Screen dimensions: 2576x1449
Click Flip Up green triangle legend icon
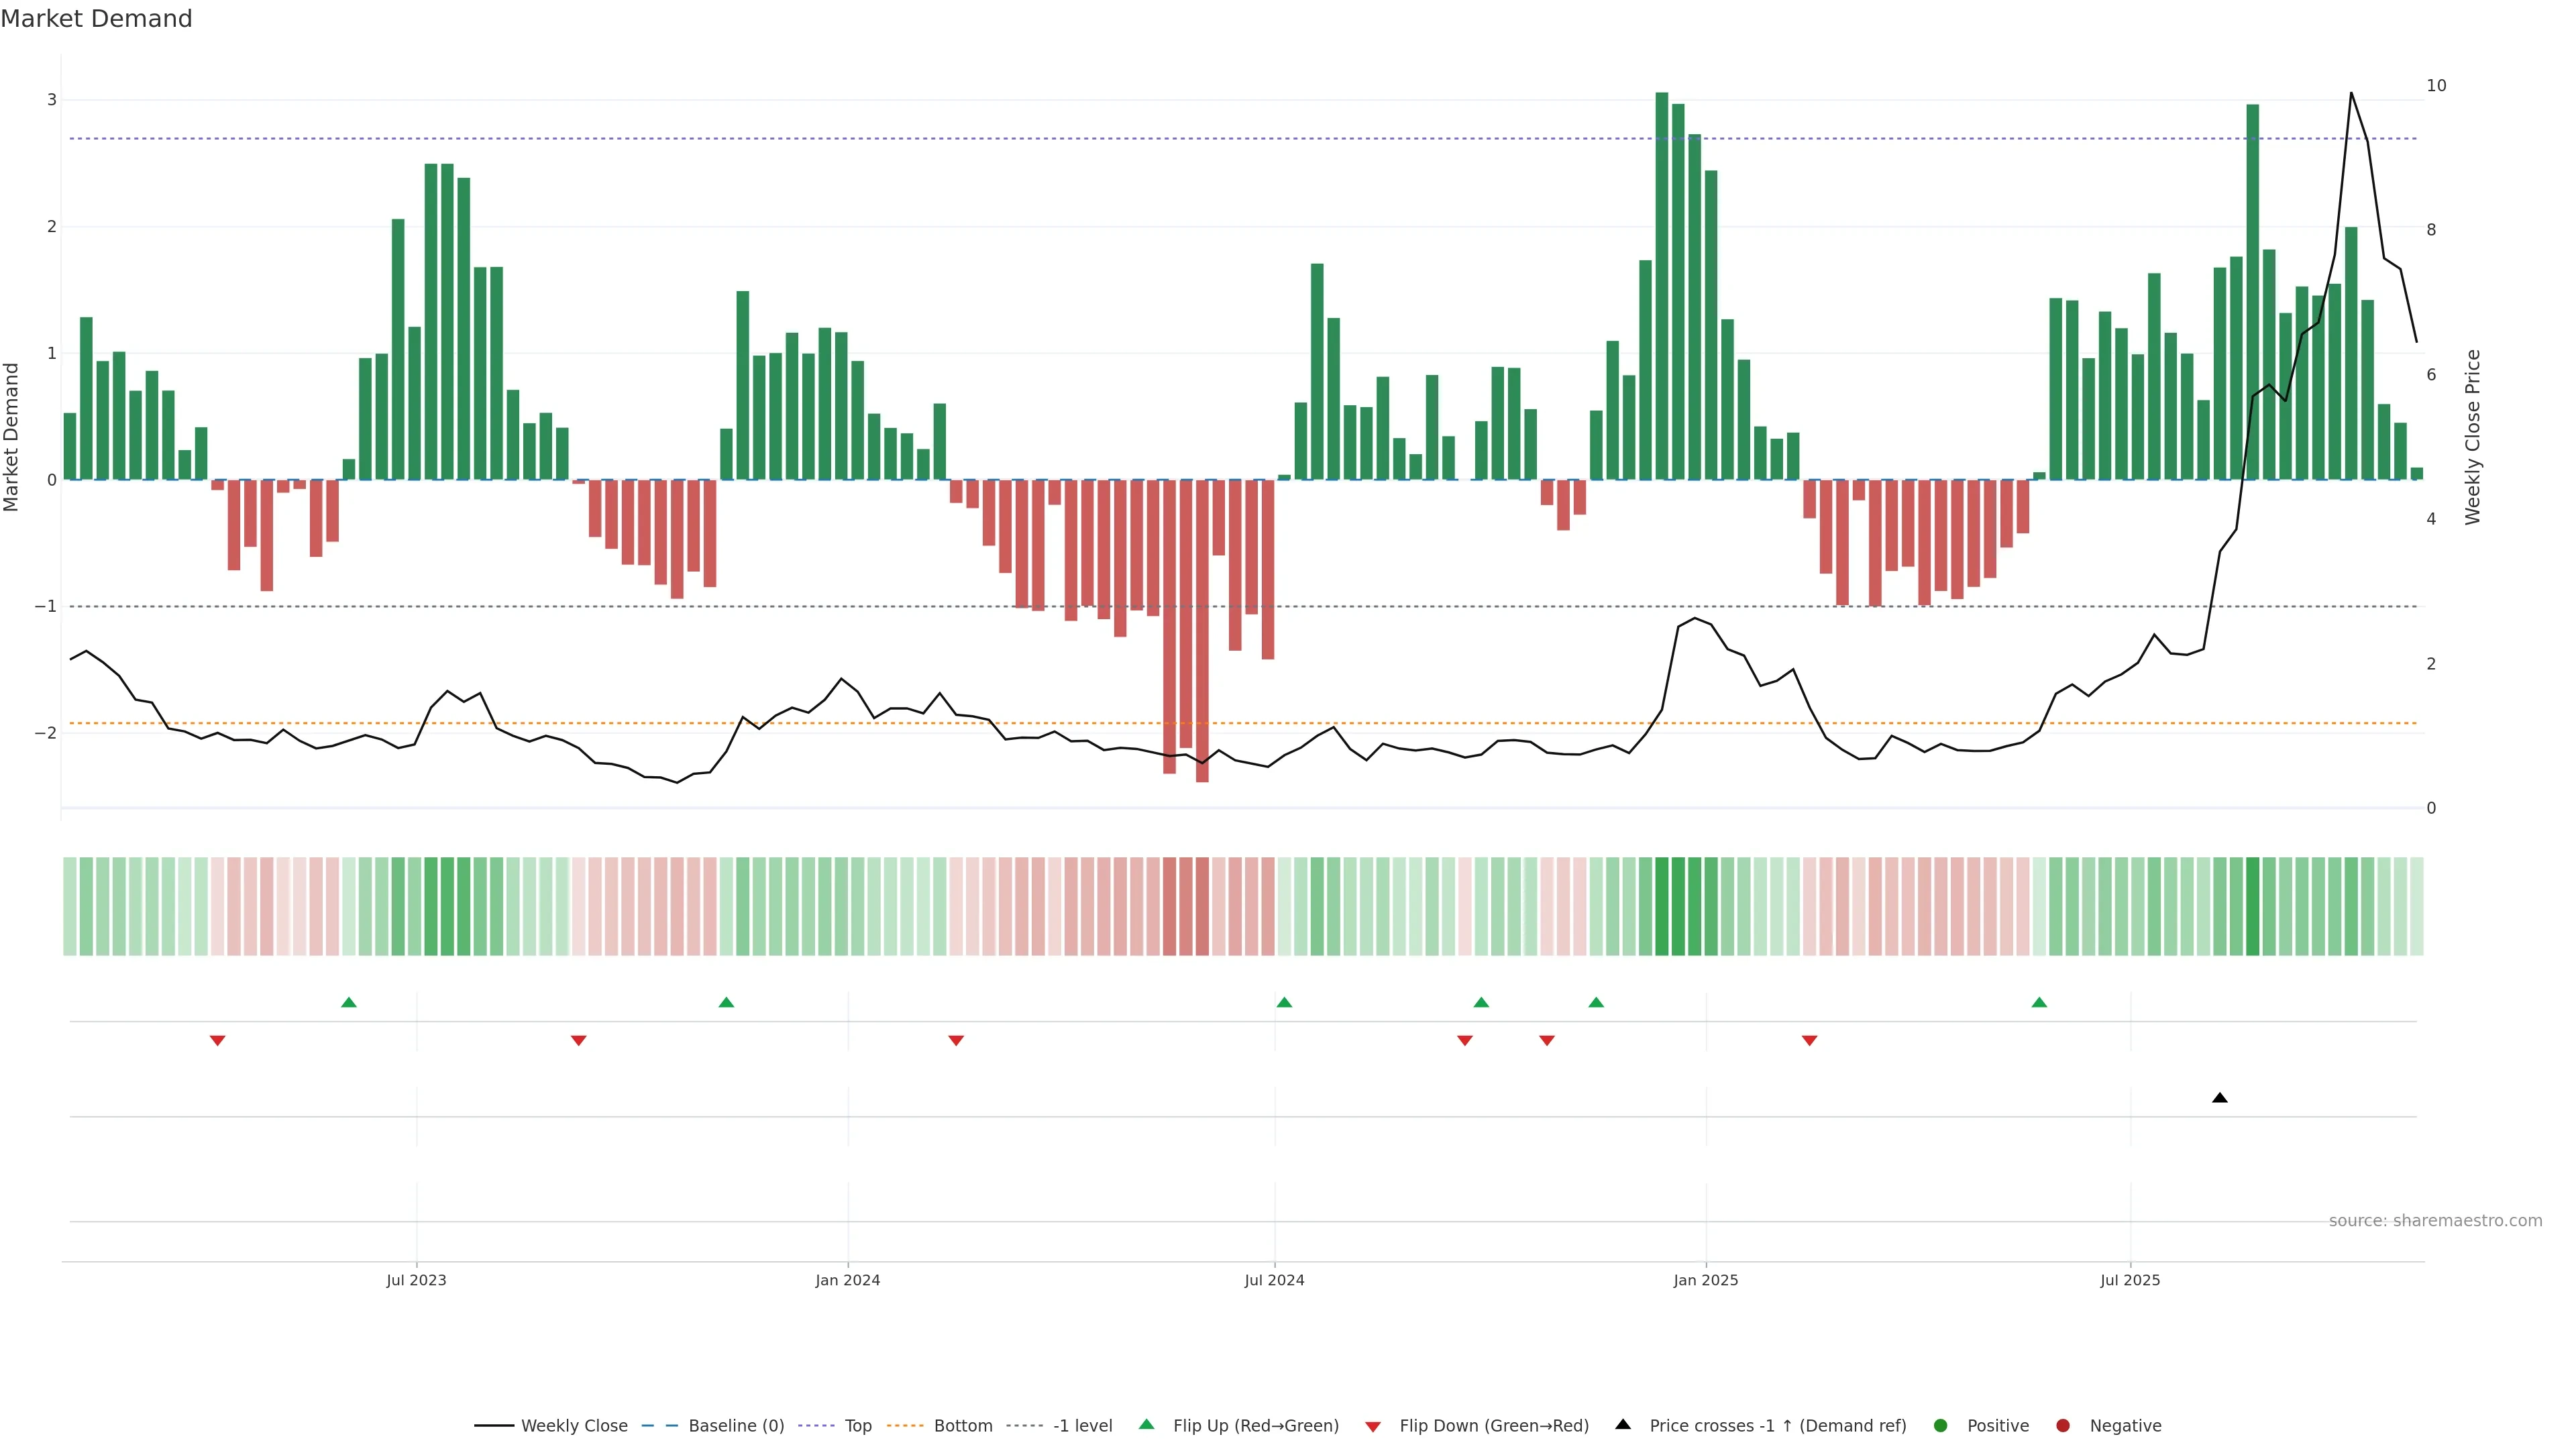tap(1147, 1424)
